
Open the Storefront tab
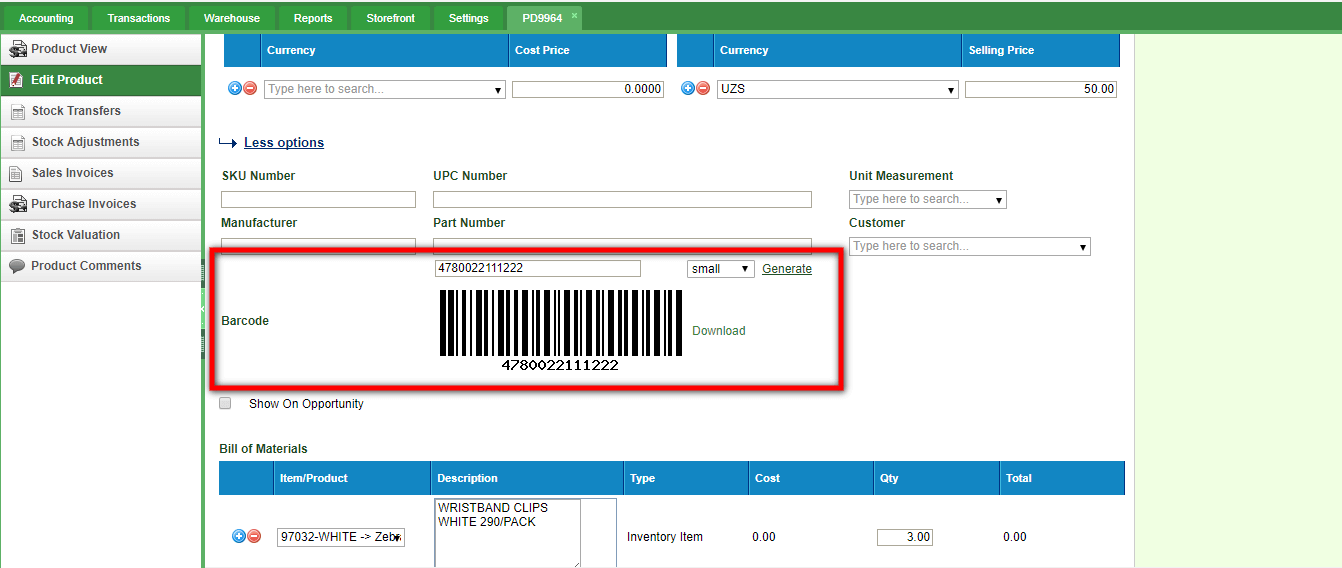click(391, 18)
